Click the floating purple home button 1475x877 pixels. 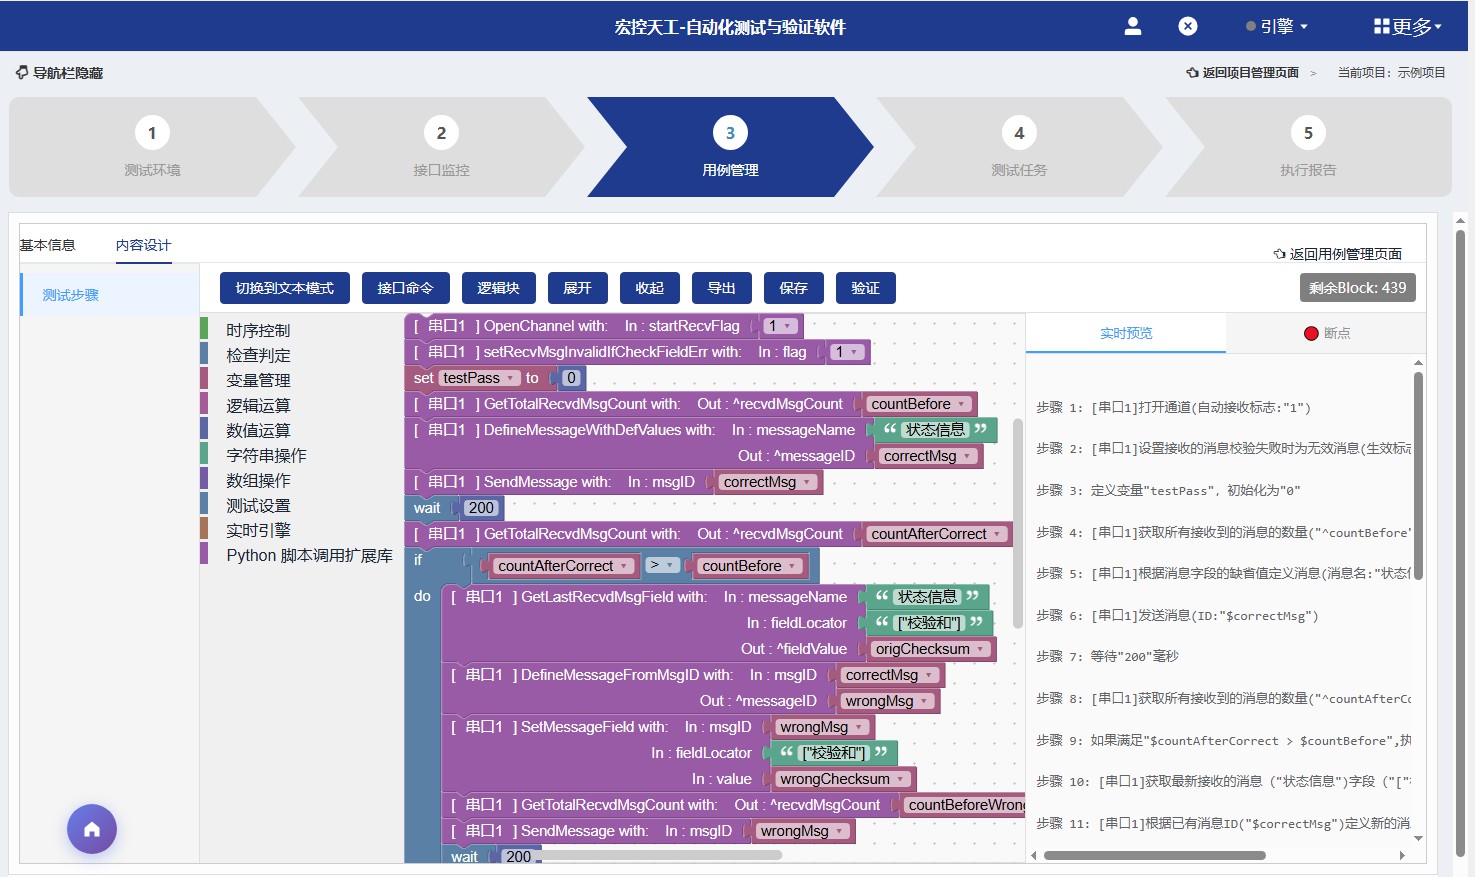92,829
